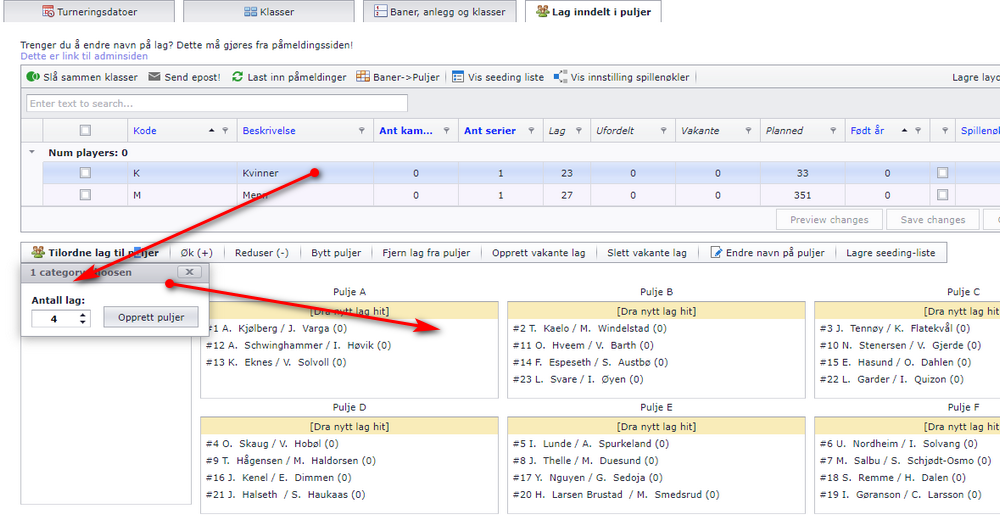Image resolution: width=1000 pixels, height=526 pixels.
Task: Open filter on Ant kam... column
Action: pos(446,131)
